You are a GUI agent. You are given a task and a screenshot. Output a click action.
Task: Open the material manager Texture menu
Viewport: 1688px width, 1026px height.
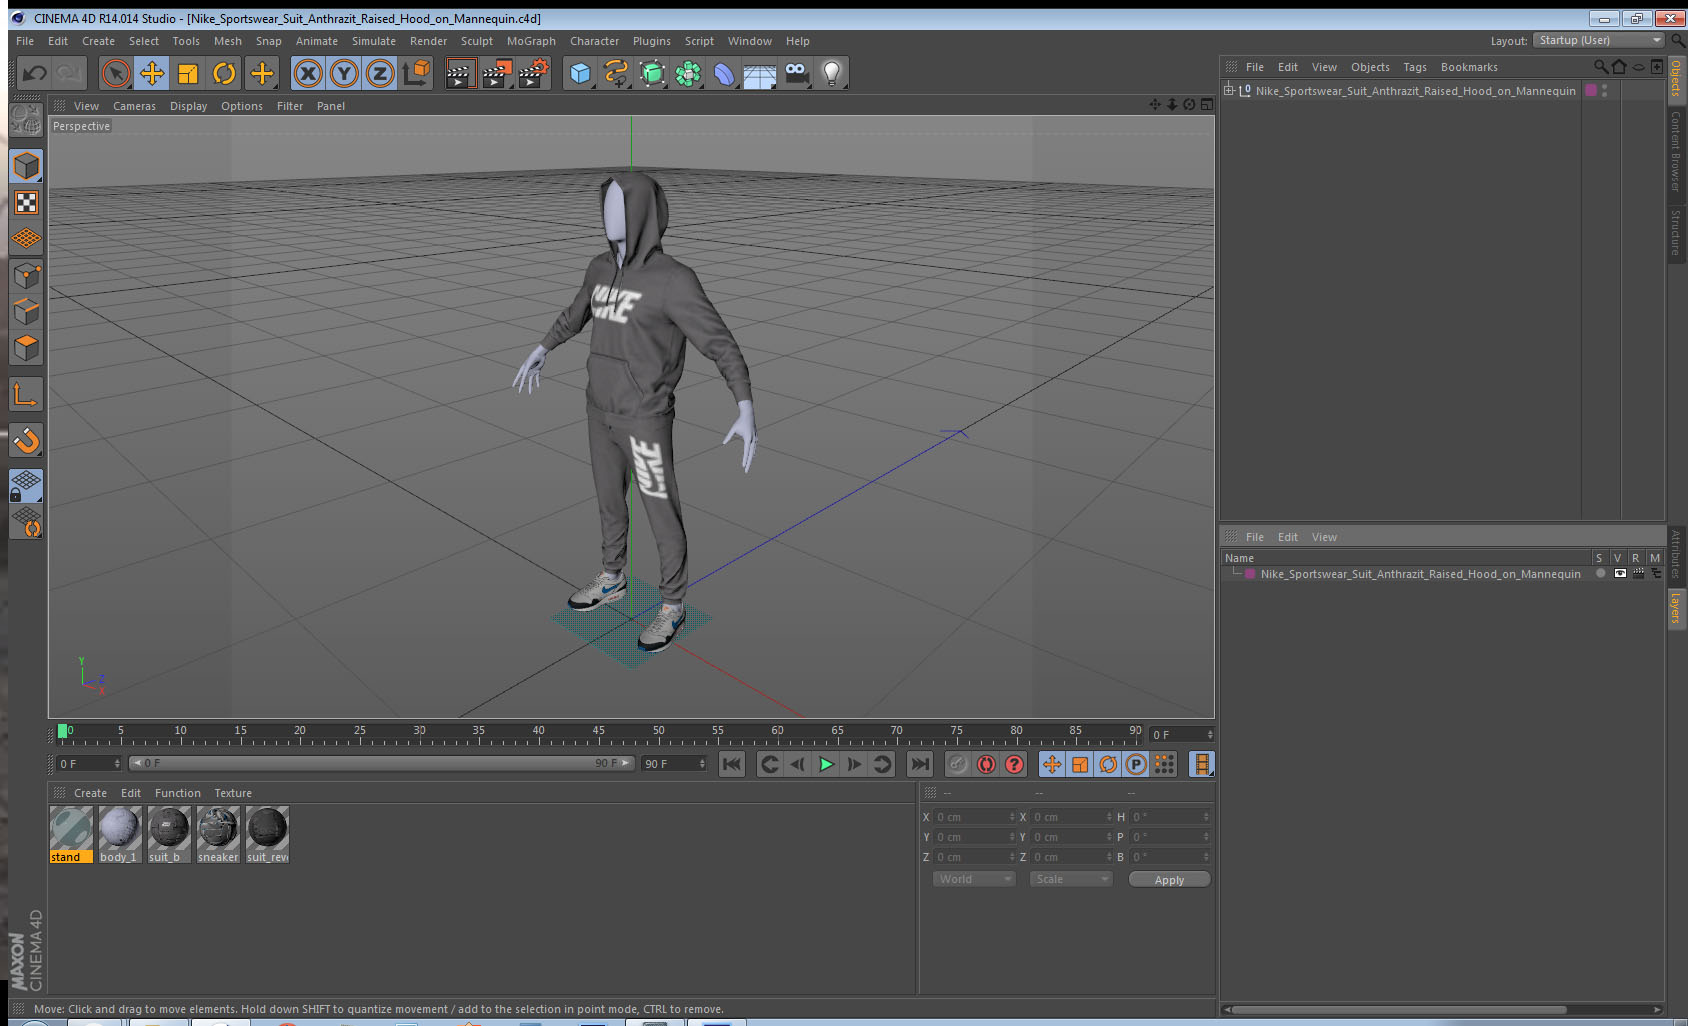pos(233,793)
